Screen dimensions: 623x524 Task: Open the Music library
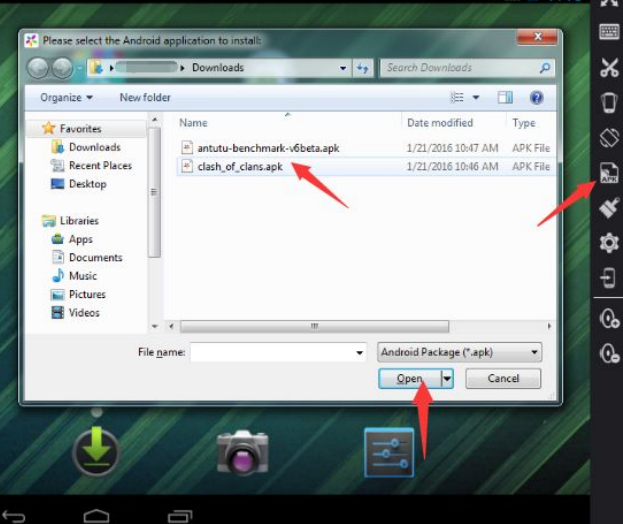(x=83, y=276)
